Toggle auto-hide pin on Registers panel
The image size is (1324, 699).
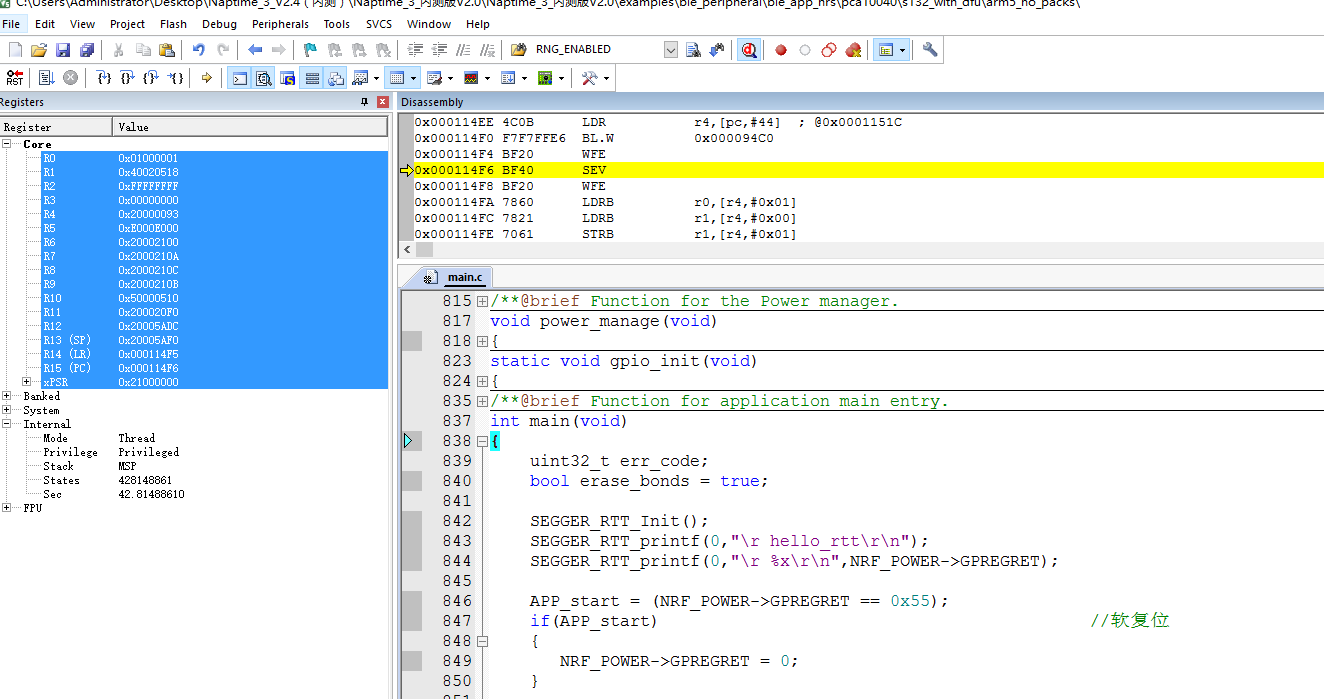pos(365,102)
